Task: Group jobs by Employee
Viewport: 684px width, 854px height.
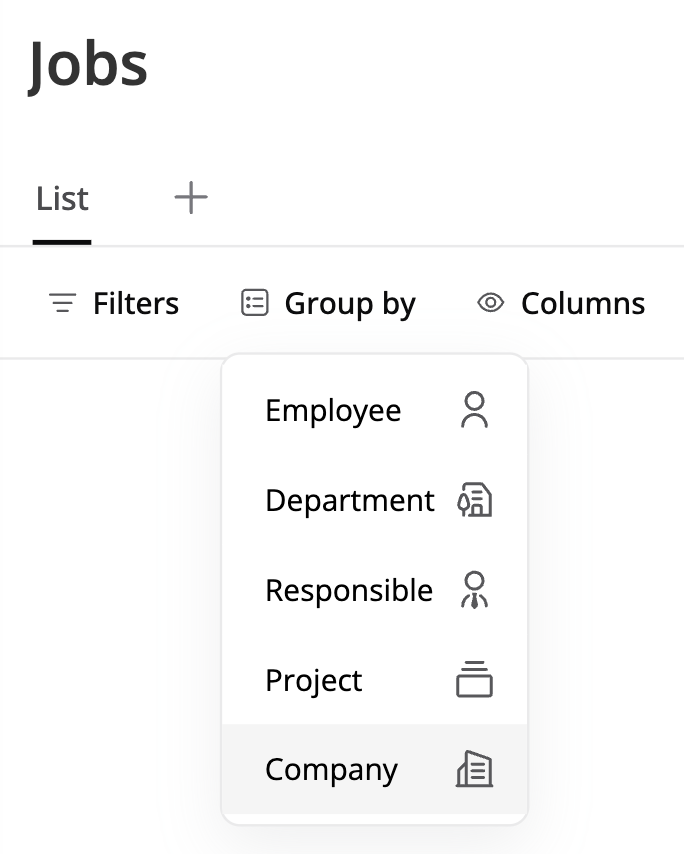Action: click(x=333, y=410)
